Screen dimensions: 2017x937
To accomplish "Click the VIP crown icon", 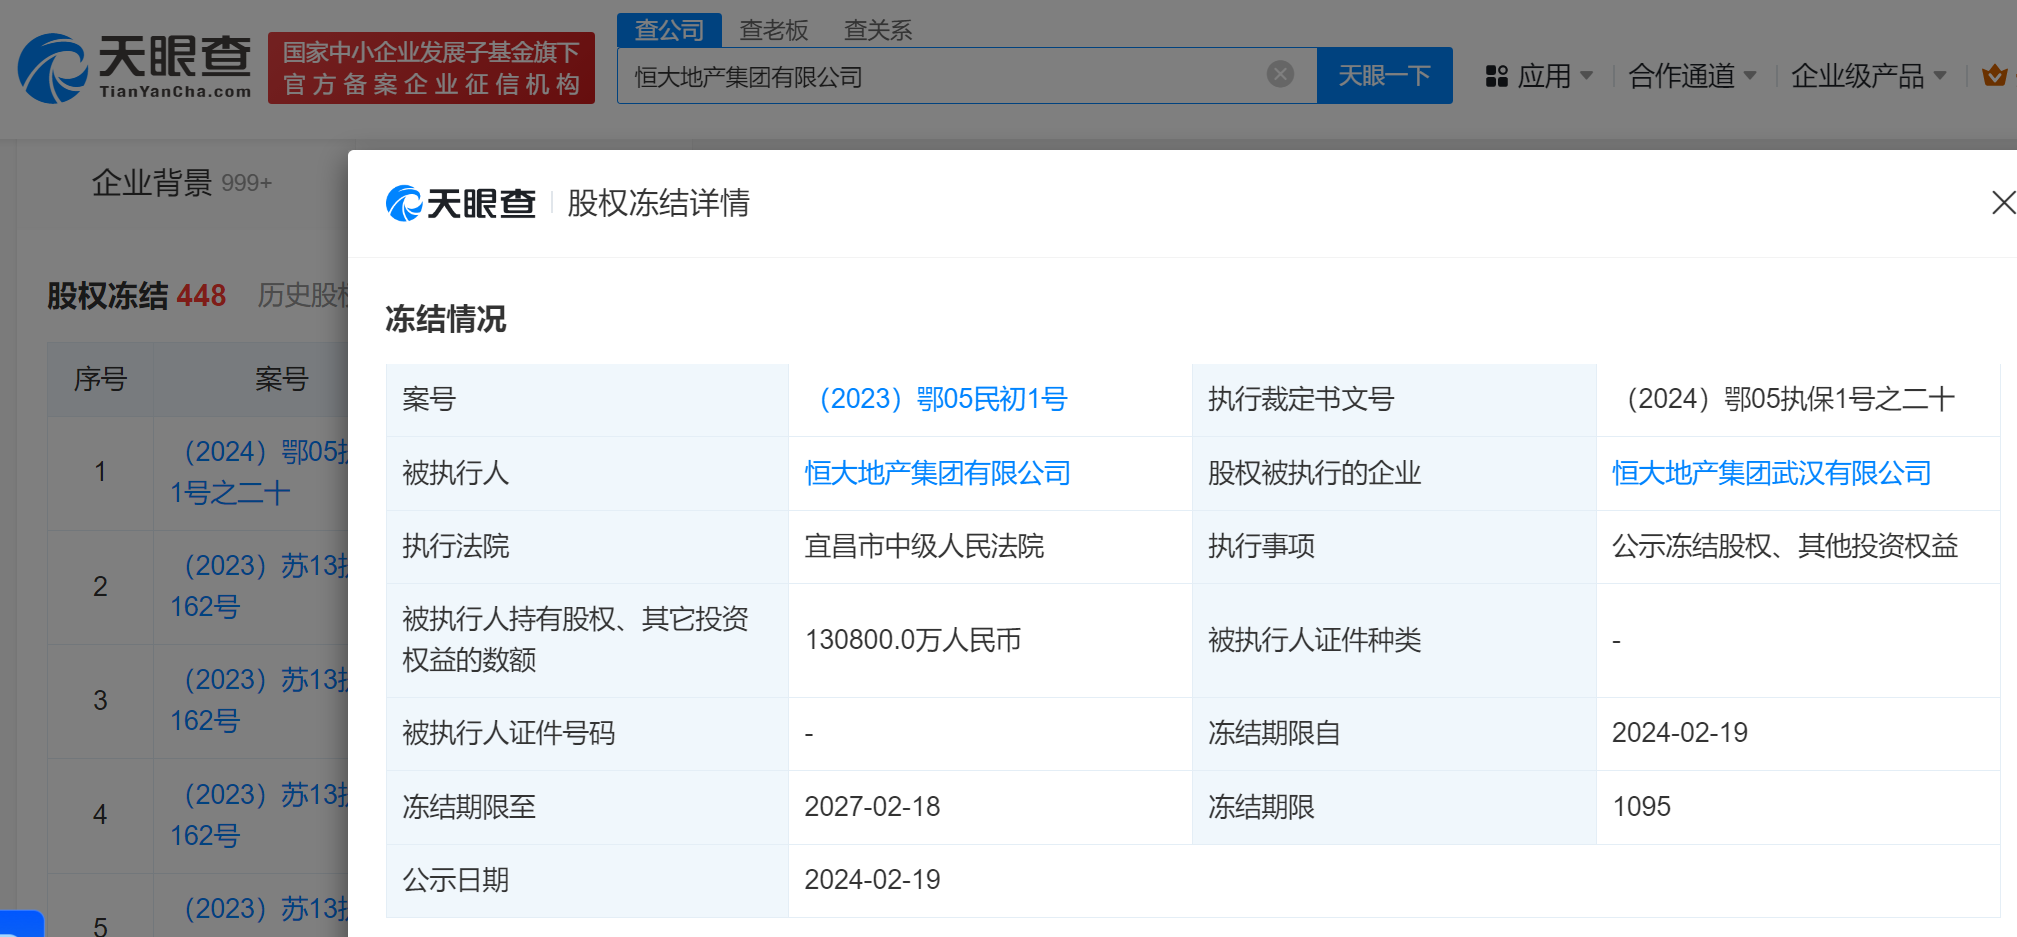I will (x=1994, y=76).
